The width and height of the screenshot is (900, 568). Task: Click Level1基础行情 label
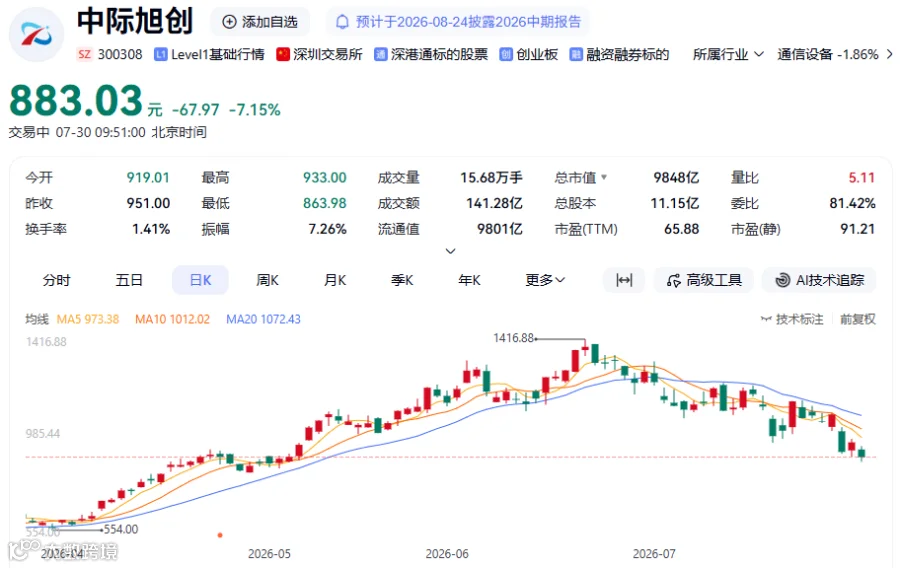tap(218, 55)
